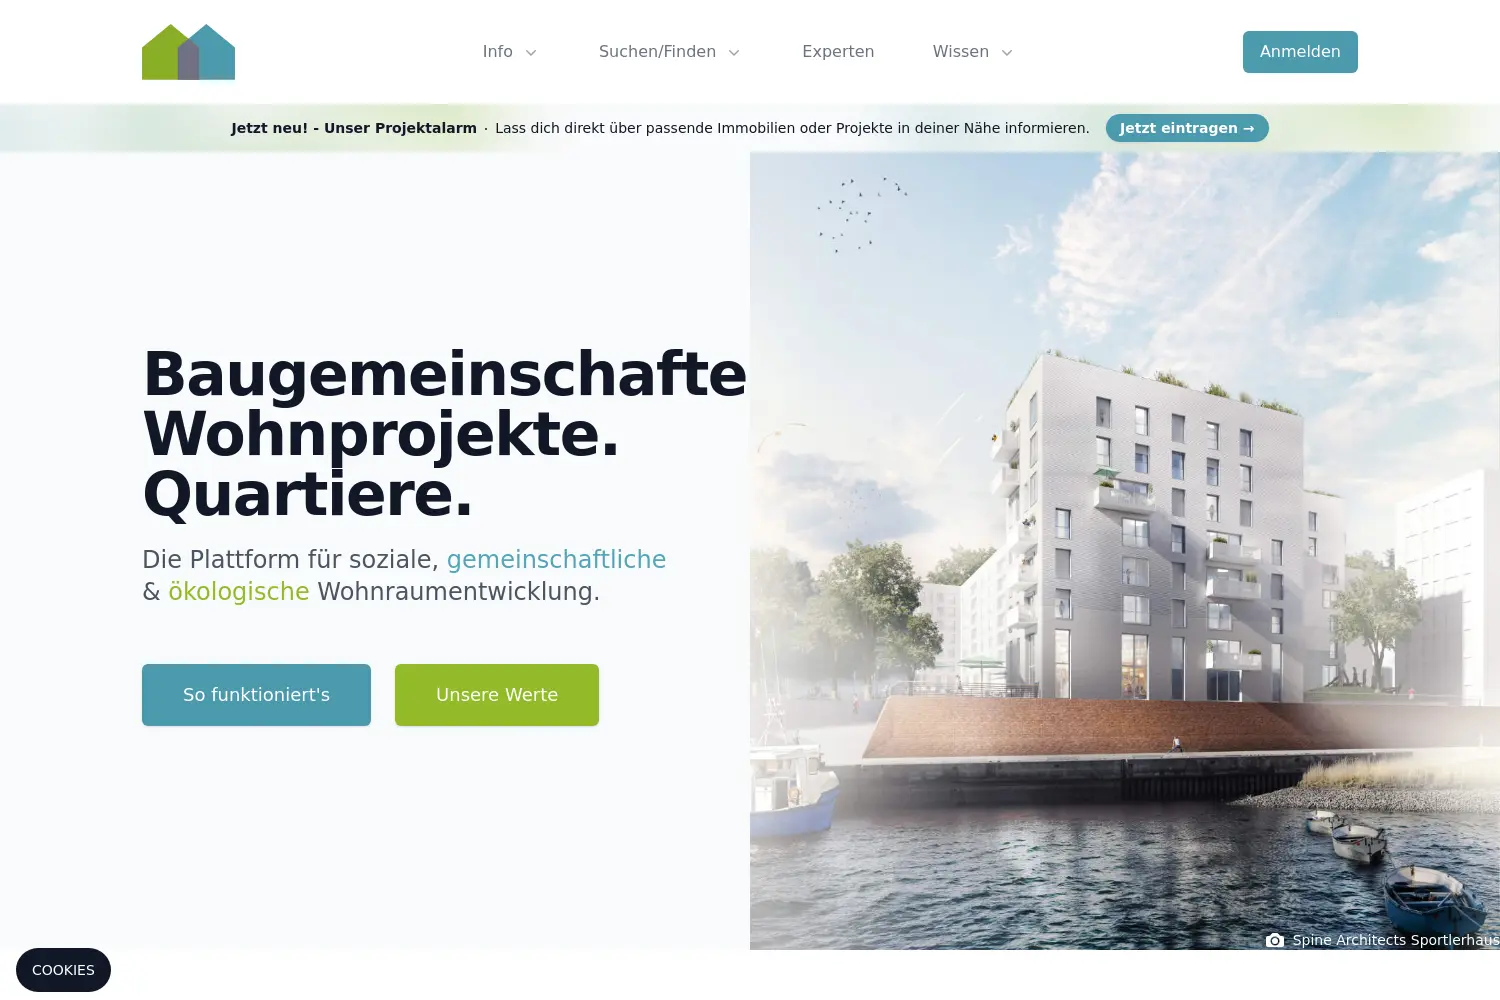Viewport: 1500px width, 1000px height.
Task: Open the COOKIES settings pill
Action: click(x=63, y=970)
